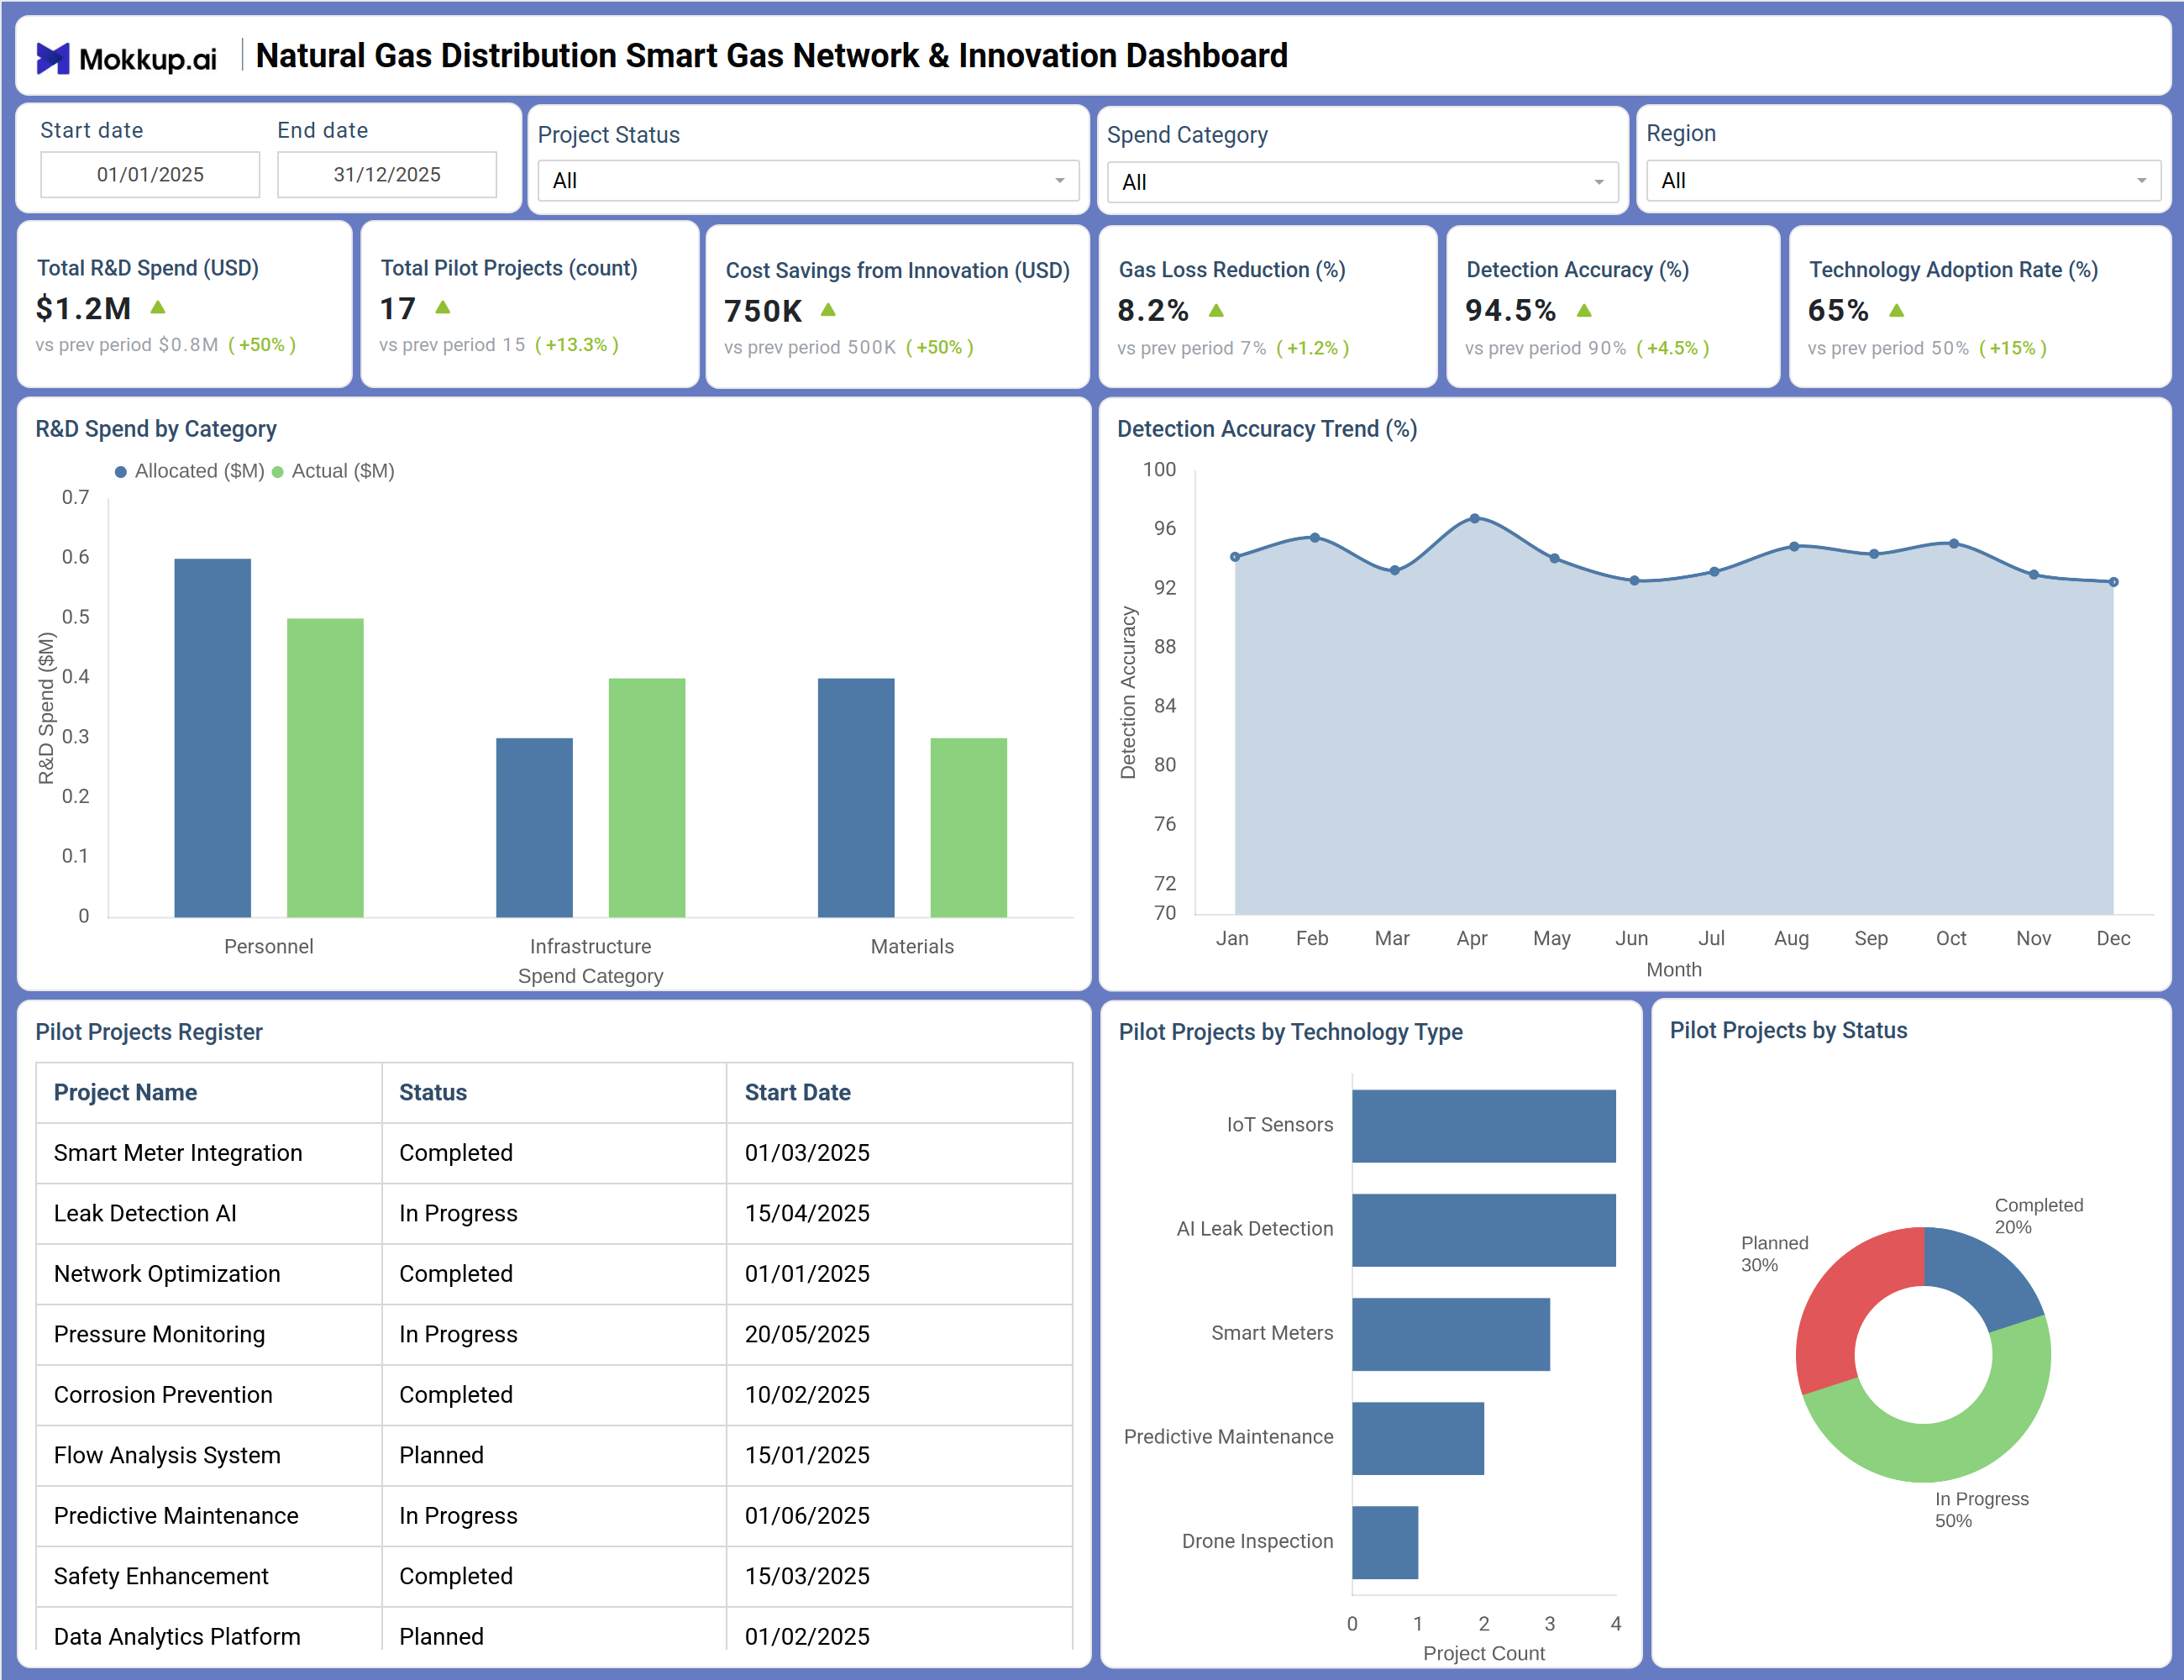
Task: Click the Personnel Actual bar
Action: coord(325,768)
